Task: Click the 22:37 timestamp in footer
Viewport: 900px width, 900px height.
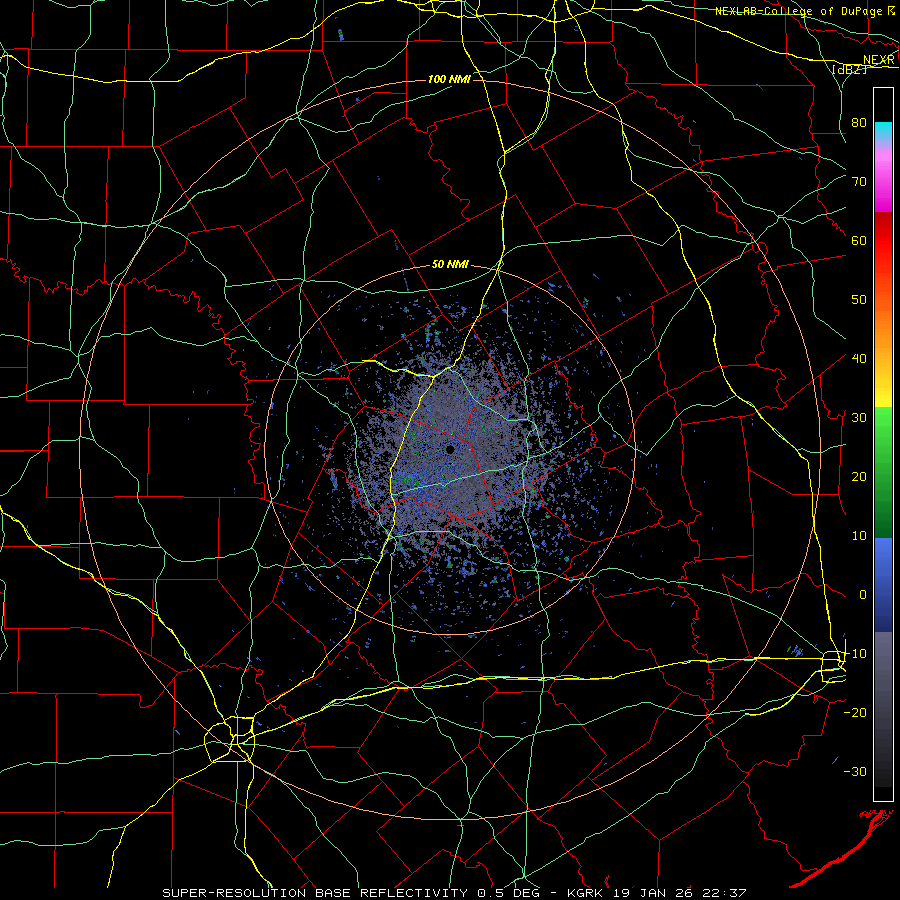Action: click(x=725, y=893)
